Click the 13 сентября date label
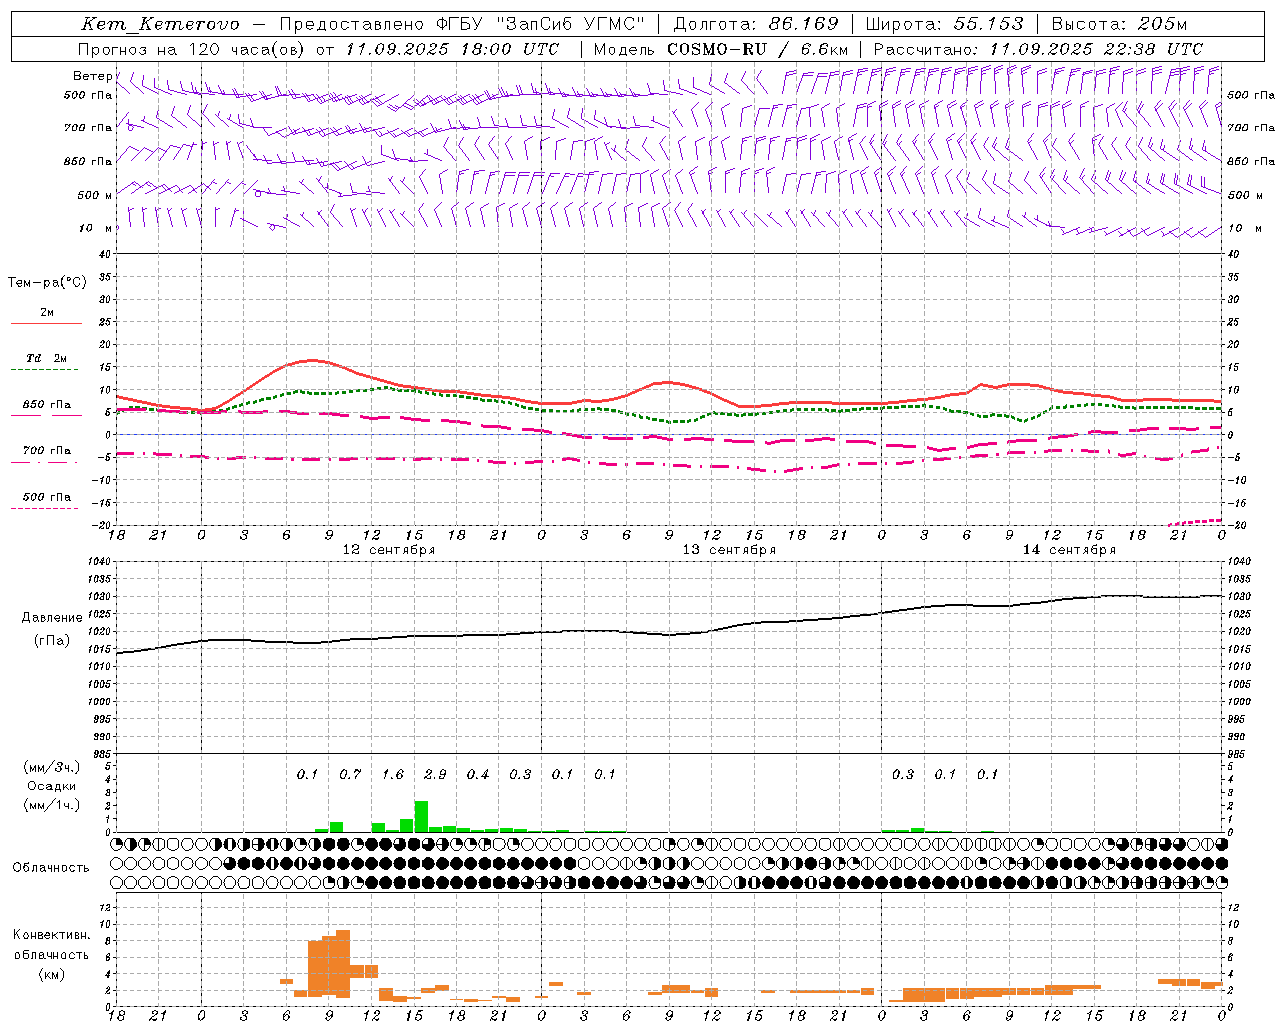1280x1024 pixels. pos(729,550)
